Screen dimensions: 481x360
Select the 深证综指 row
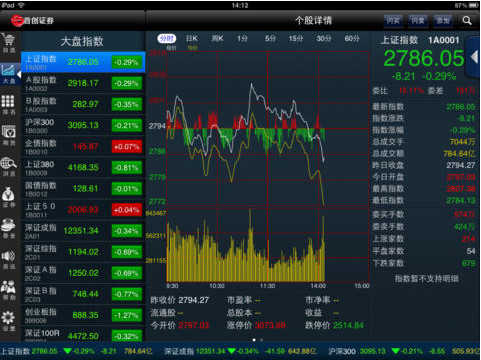(83, 252)
